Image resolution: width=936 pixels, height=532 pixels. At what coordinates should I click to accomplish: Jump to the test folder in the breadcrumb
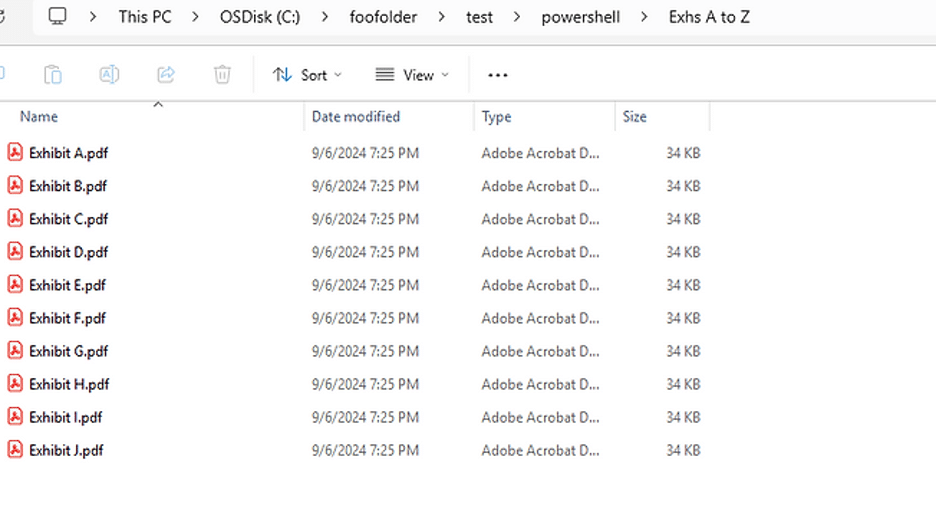coord(479,16)
